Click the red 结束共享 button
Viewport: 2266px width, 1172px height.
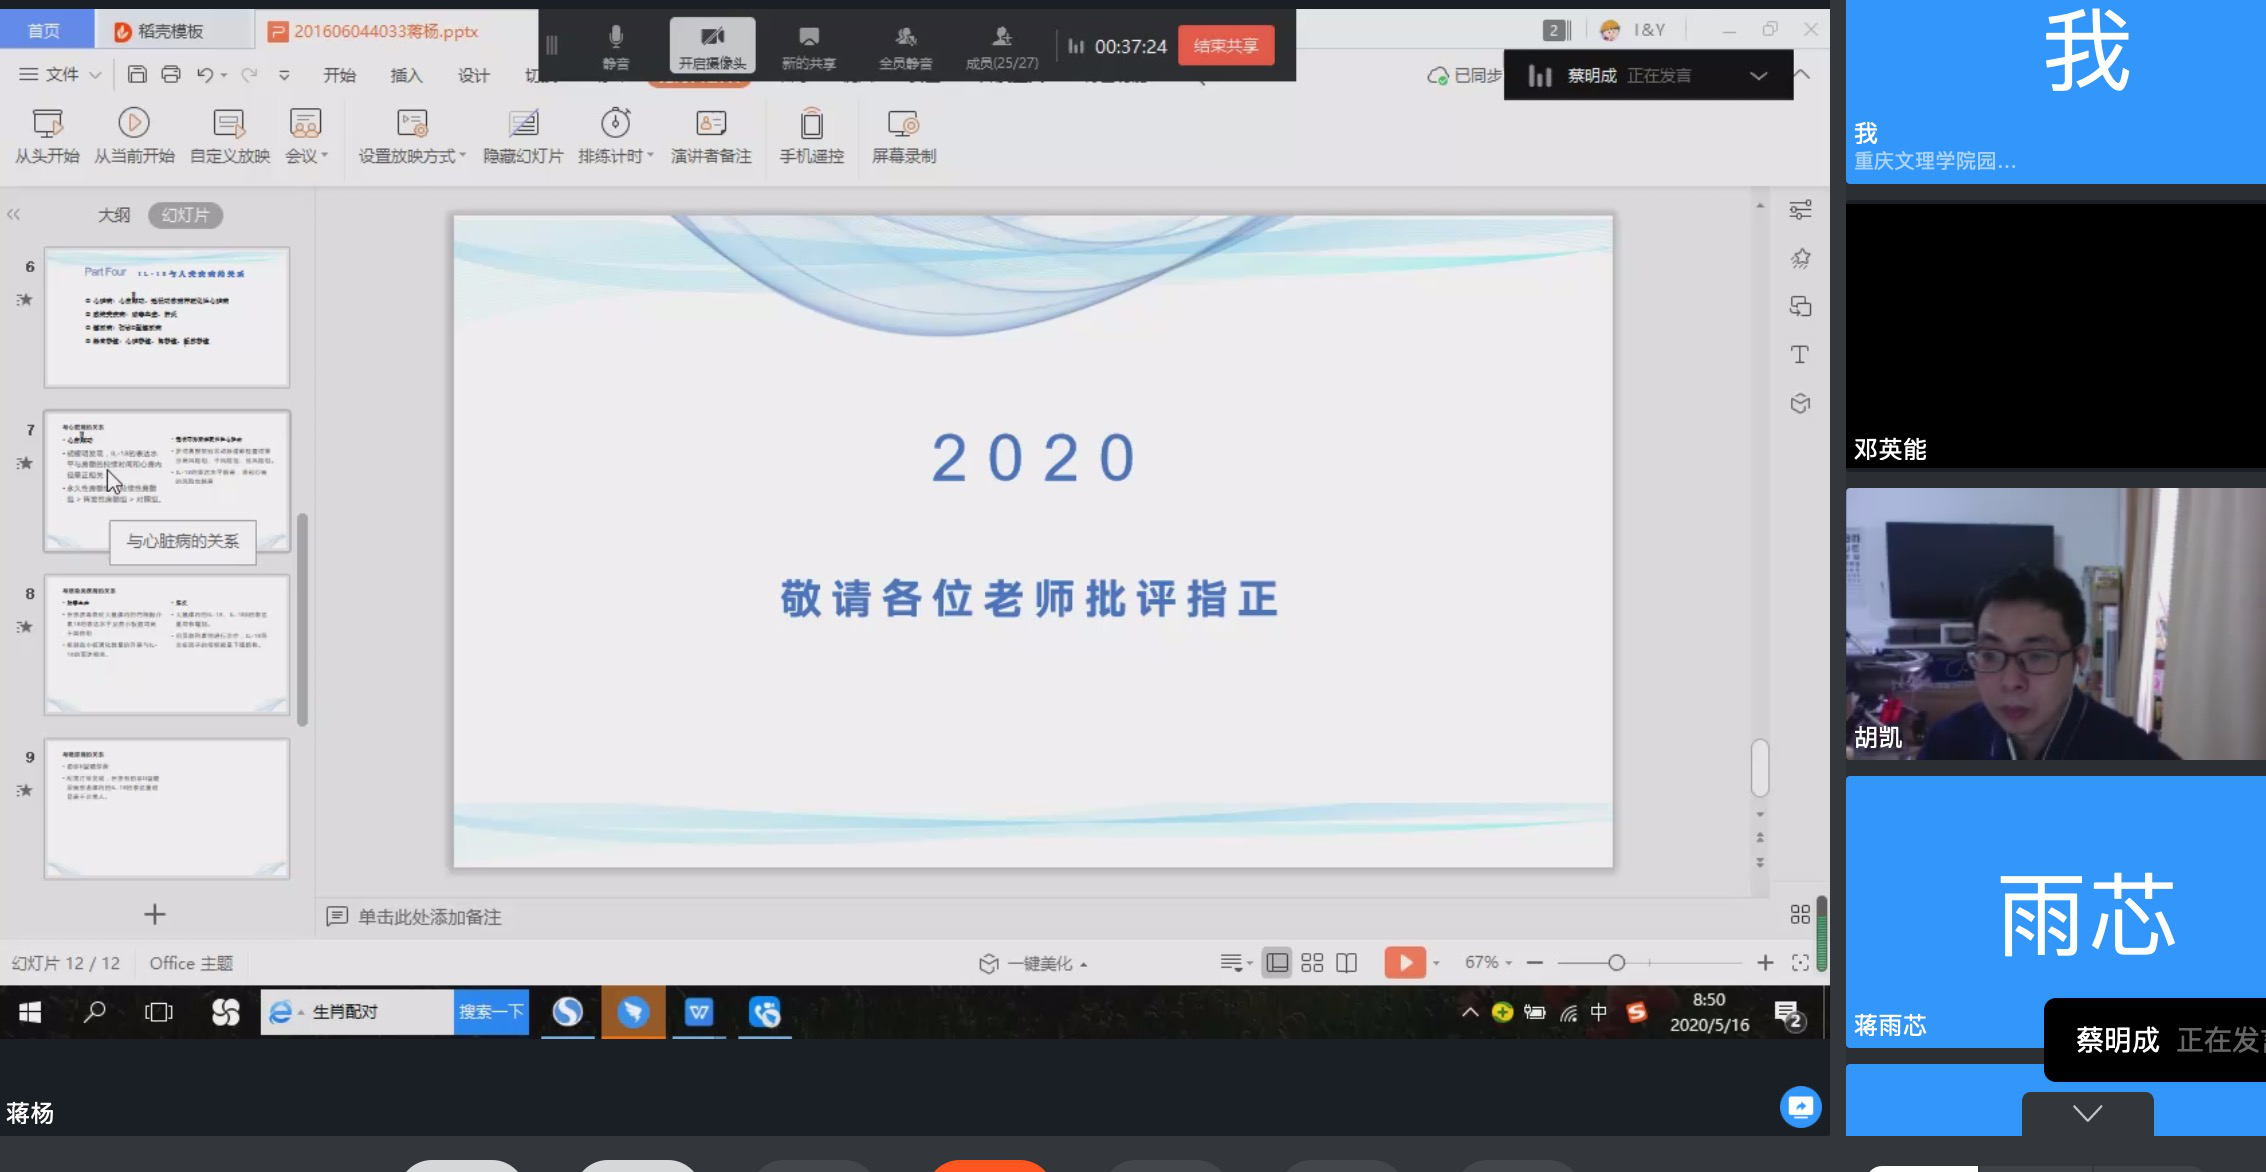click(1226, 45)
